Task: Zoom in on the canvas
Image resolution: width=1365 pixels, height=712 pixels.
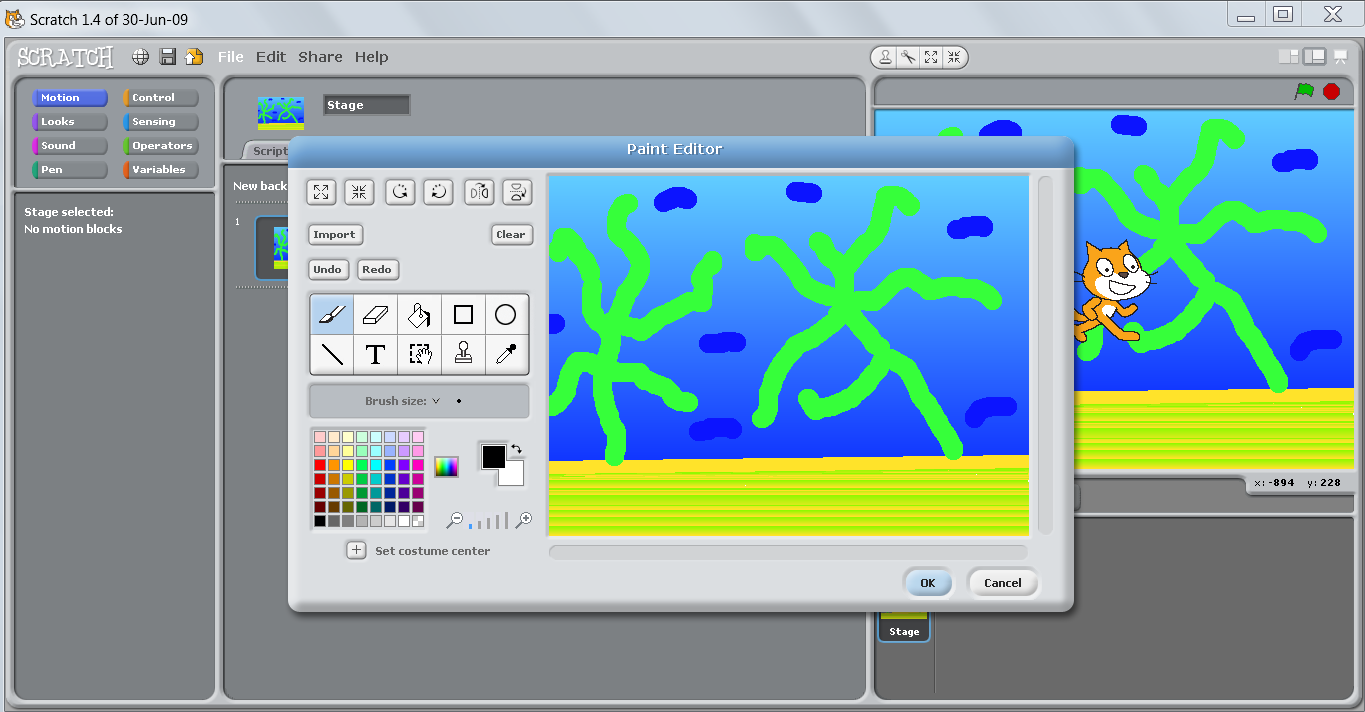Action: tap(523, 520)
